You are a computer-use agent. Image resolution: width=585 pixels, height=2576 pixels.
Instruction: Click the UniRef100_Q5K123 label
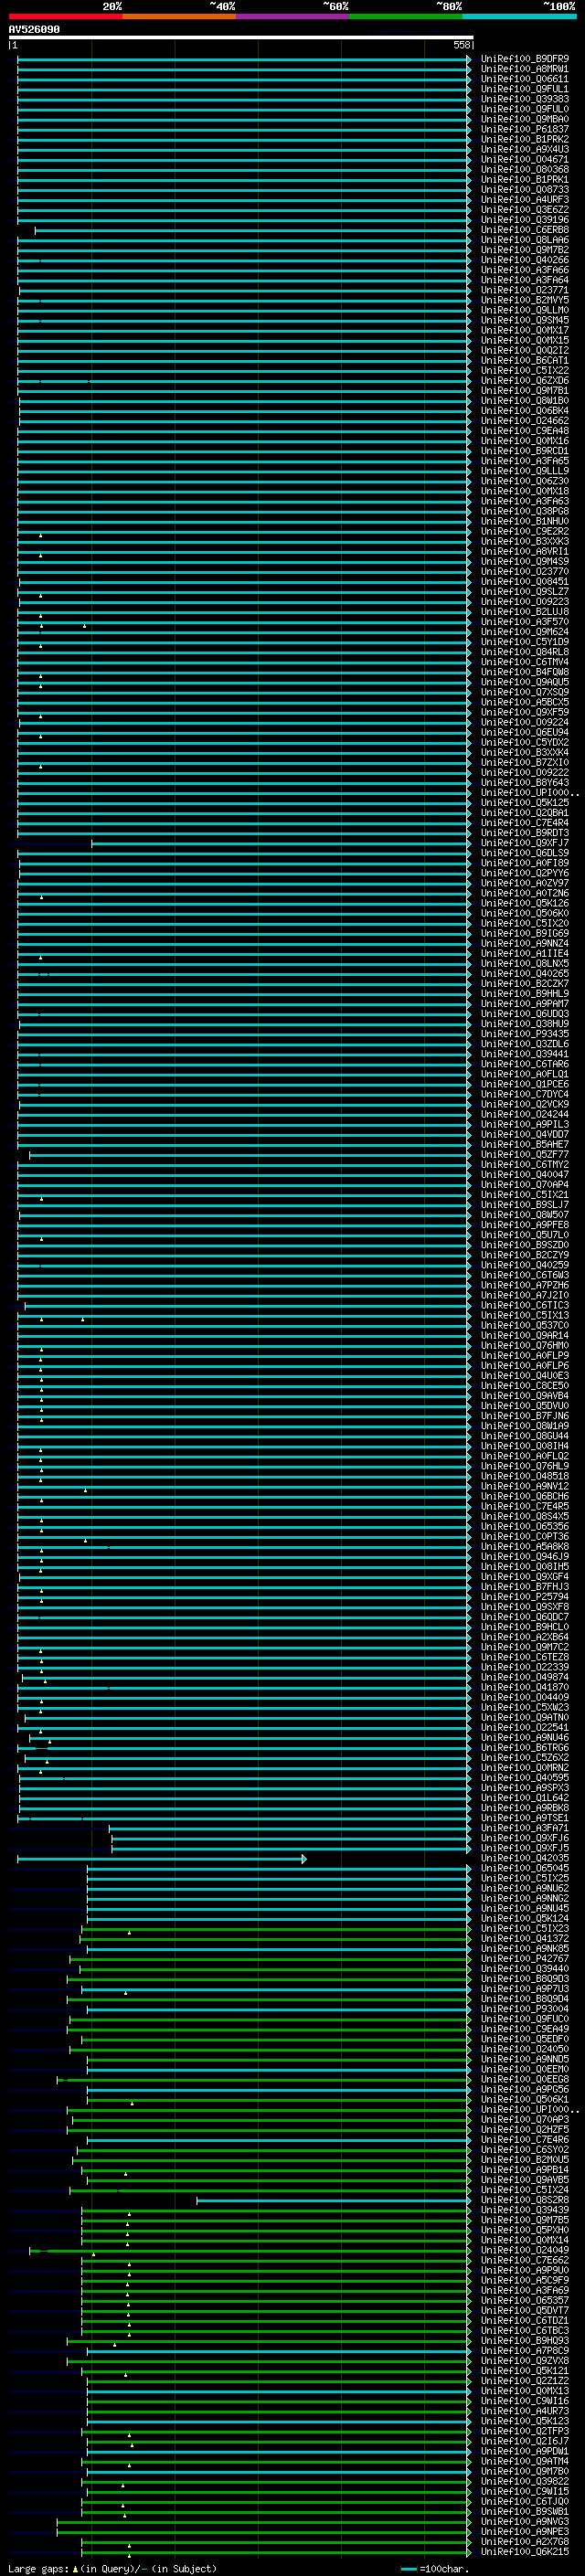click(525, 2422)
